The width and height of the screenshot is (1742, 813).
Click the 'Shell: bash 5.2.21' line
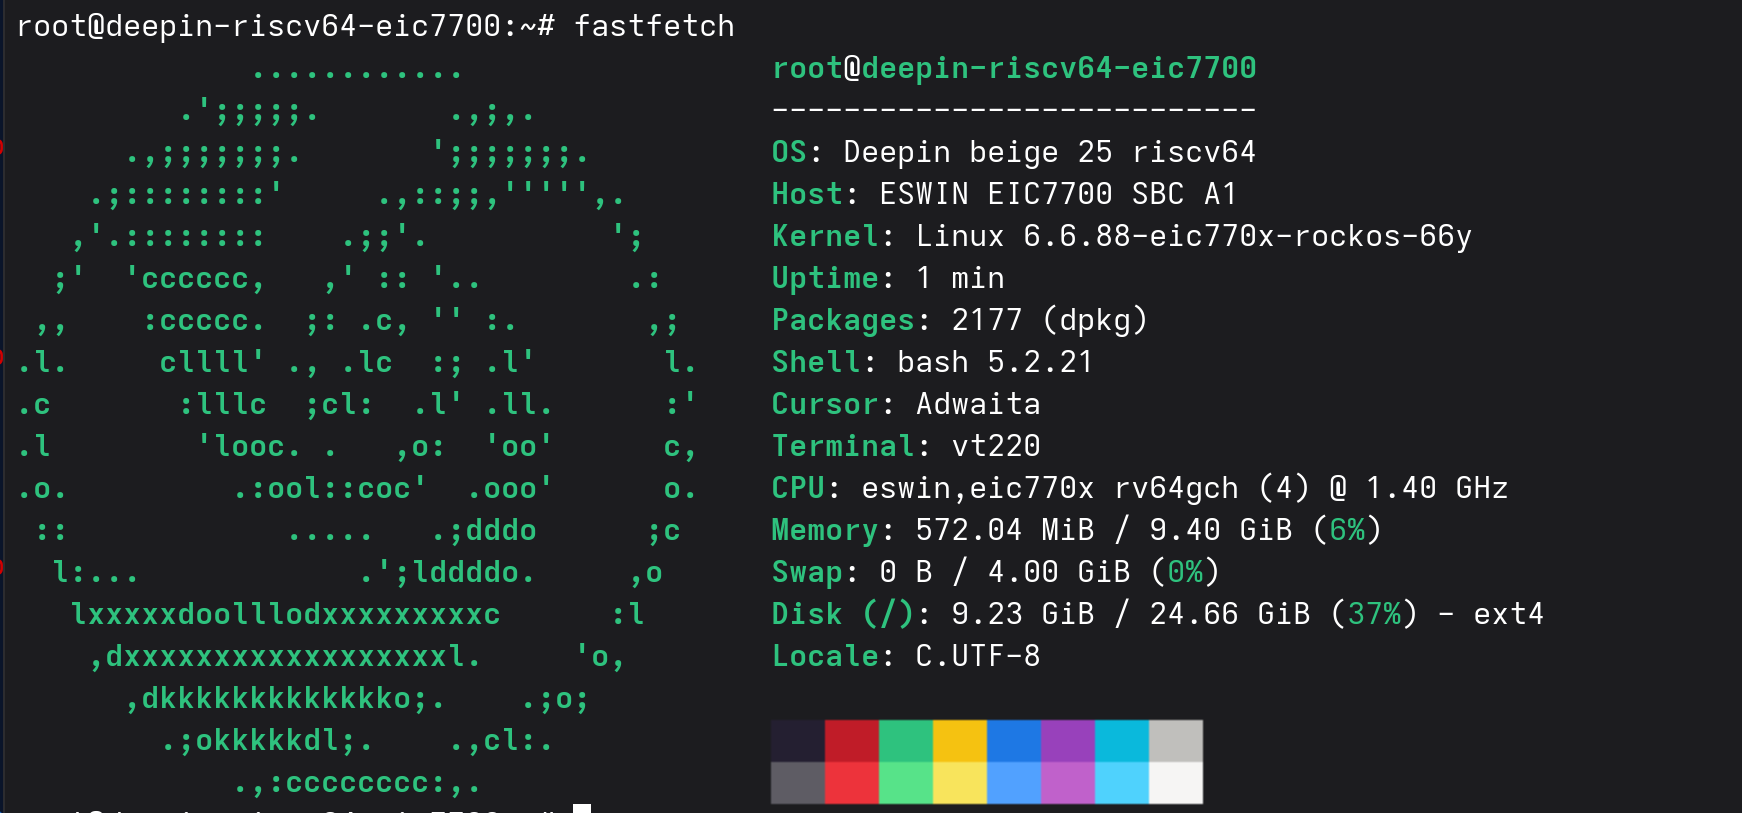[933, 362]
